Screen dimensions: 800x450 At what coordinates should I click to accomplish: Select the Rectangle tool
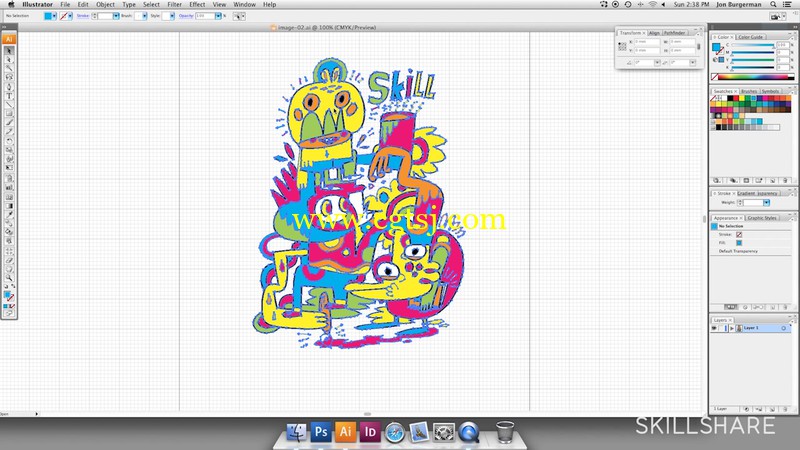coord(9,113)
